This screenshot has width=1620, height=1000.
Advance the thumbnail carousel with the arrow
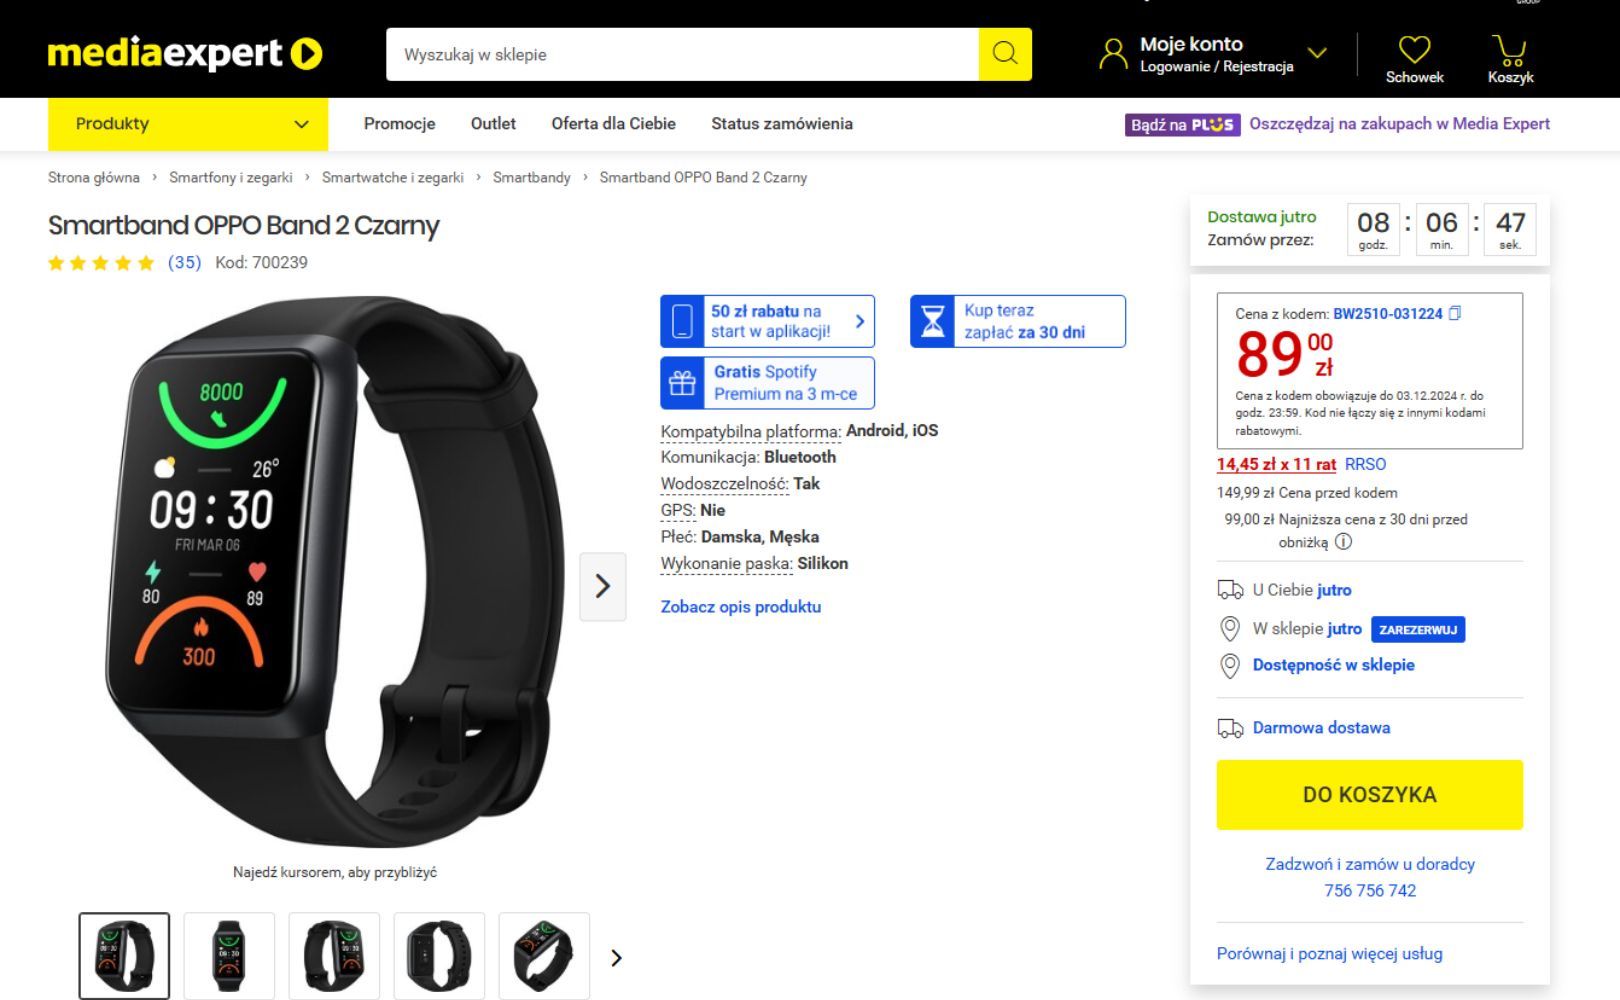pos(616,957)
